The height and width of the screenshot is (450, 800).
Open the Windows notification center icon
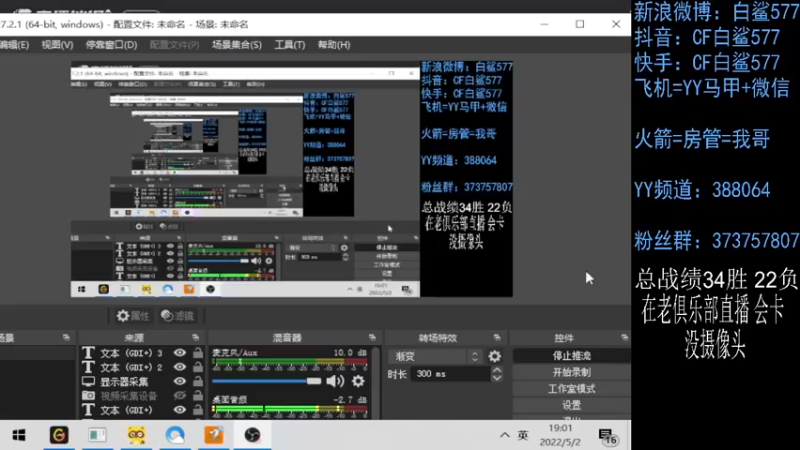pyautogui.click(x=608, y=436)
